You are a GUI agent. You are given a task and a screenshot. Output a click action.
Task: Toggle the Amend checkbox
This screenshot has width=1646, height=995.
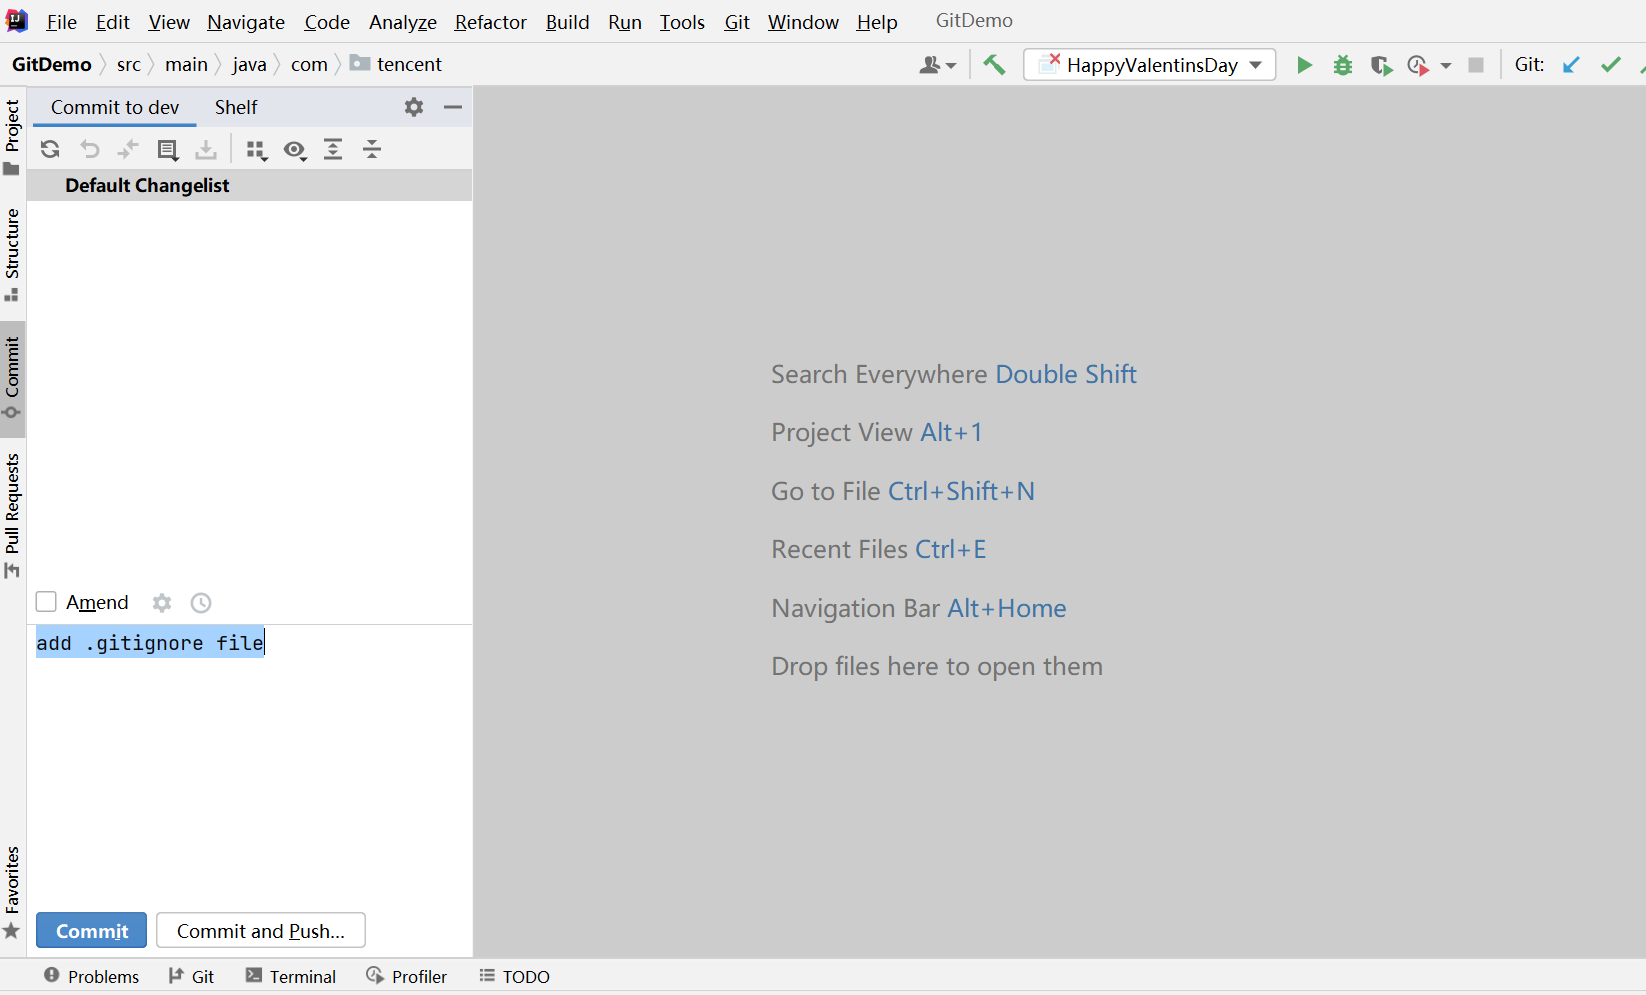point(46,602)
